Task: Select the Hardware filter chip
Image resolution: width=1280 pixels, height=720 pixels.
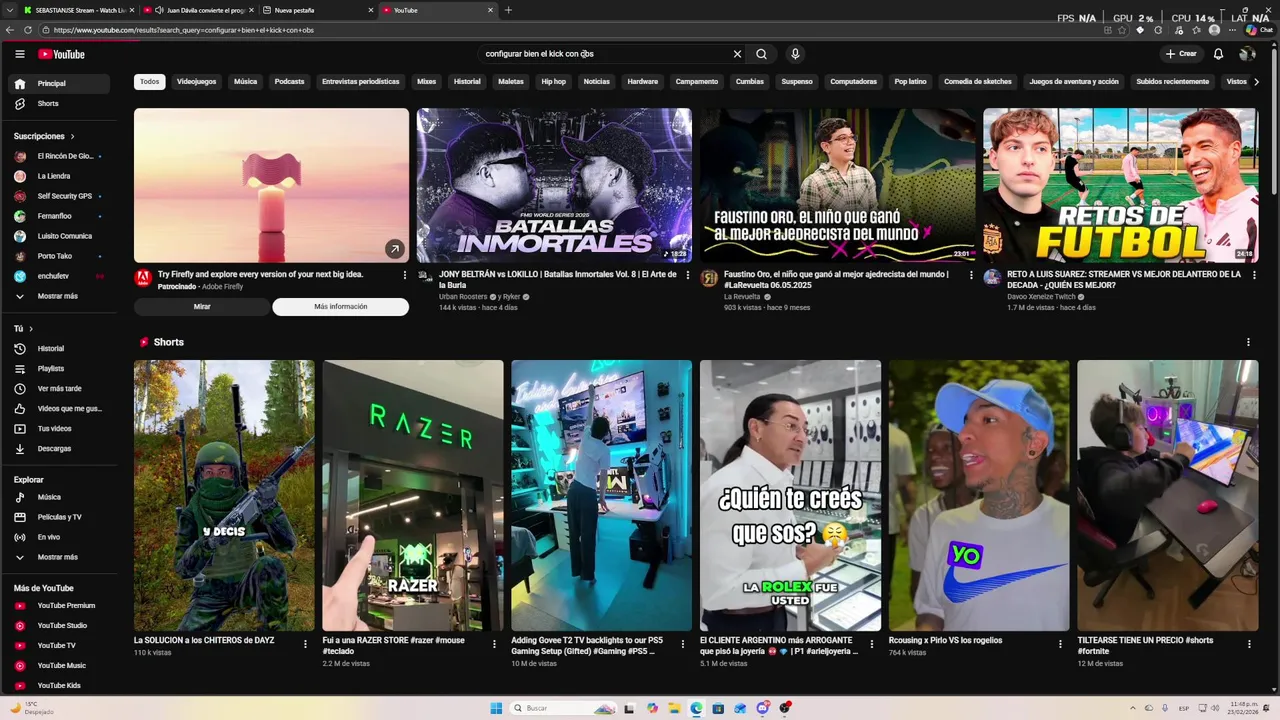Action: pyautogui.click(x=643, y=82)
